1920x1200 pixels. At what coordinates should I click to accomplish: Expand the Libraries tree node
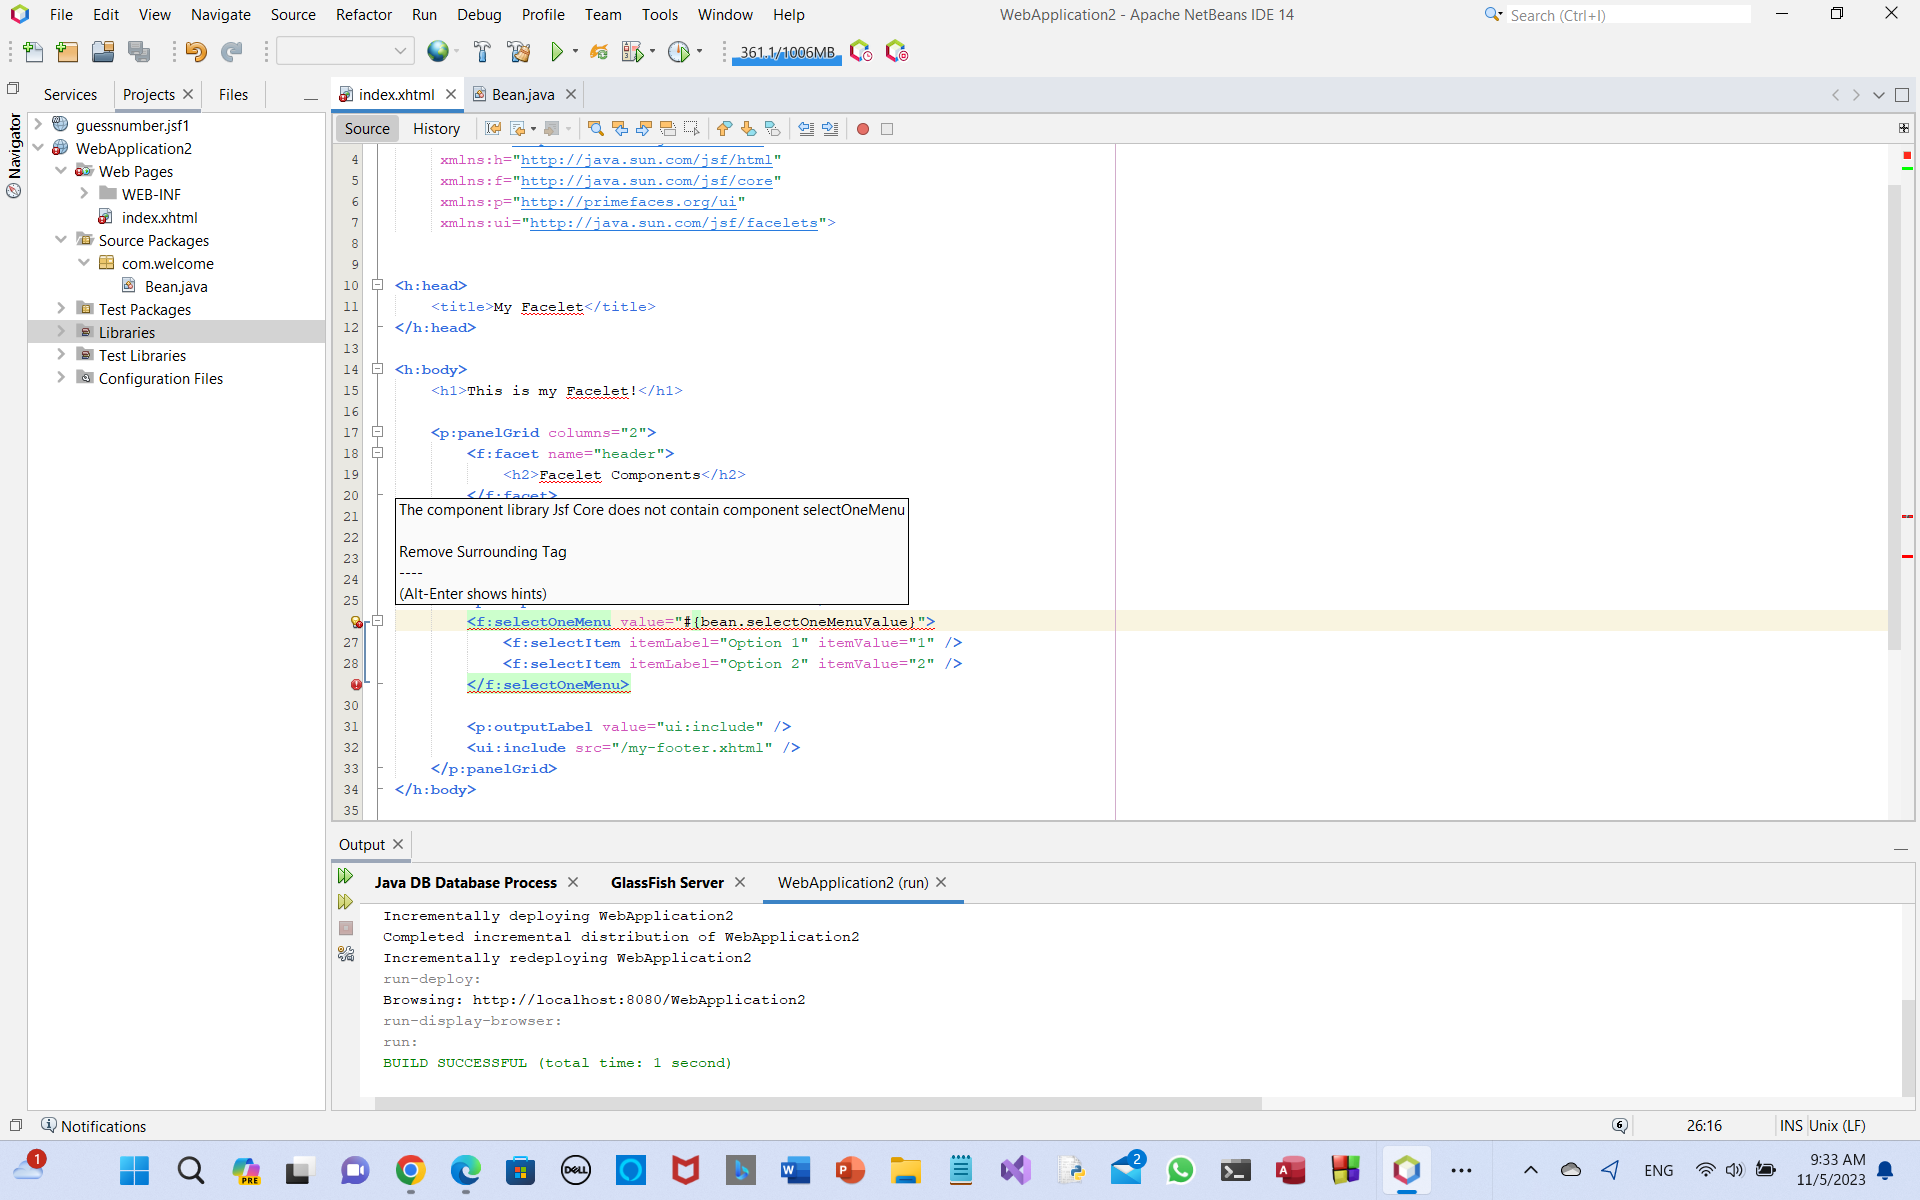pyautogui.click(x=61, y=332)
